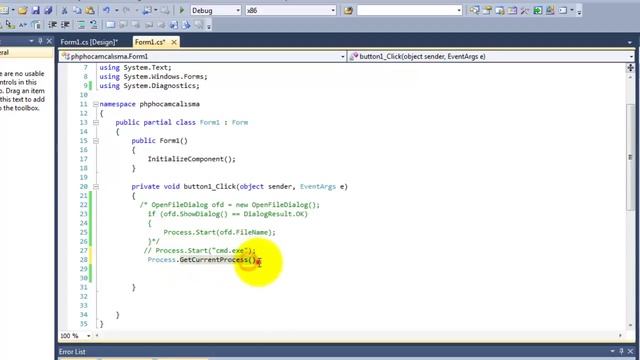The image size is (640, 360).
Task: Click on 'InitializeComponent();' code line
Action: coord(191,159)
